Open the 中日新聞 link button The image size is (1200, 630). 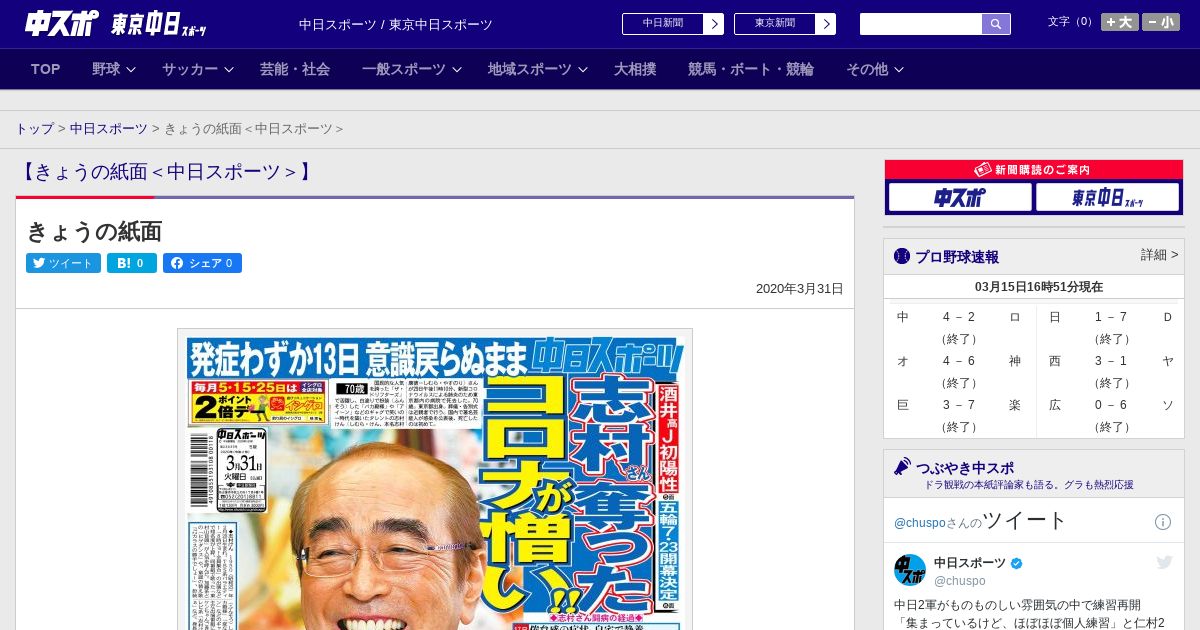(x=662, y=24)
